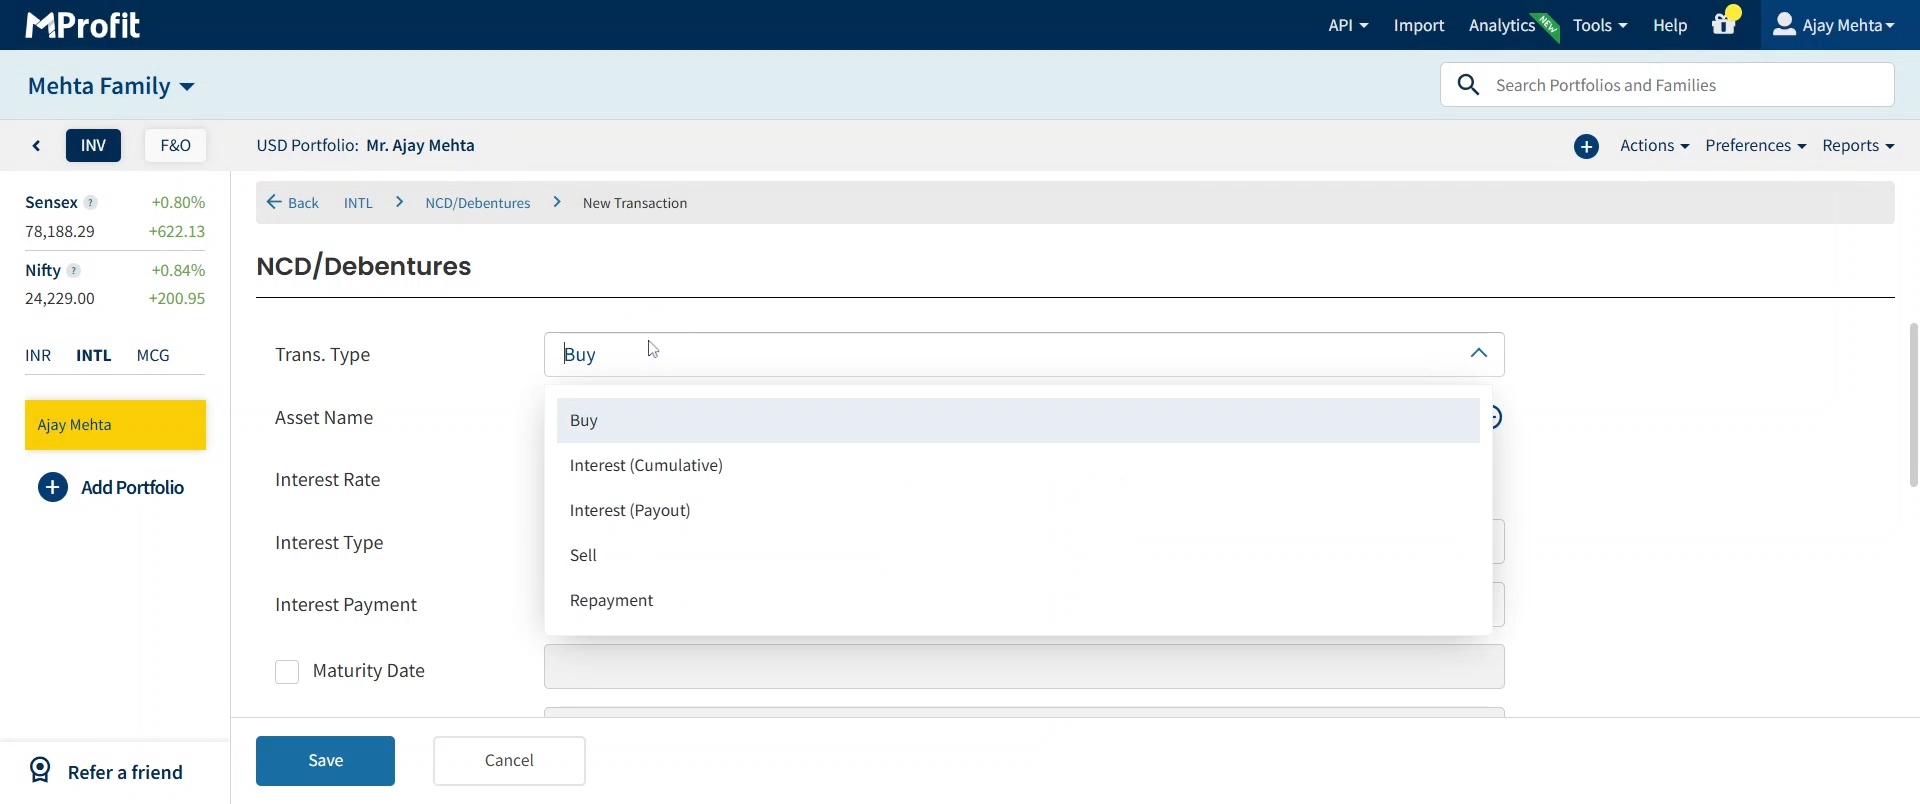Select the INV segment button
Image resolution: width=1920 pixels, height=804 pixels.
94,146
